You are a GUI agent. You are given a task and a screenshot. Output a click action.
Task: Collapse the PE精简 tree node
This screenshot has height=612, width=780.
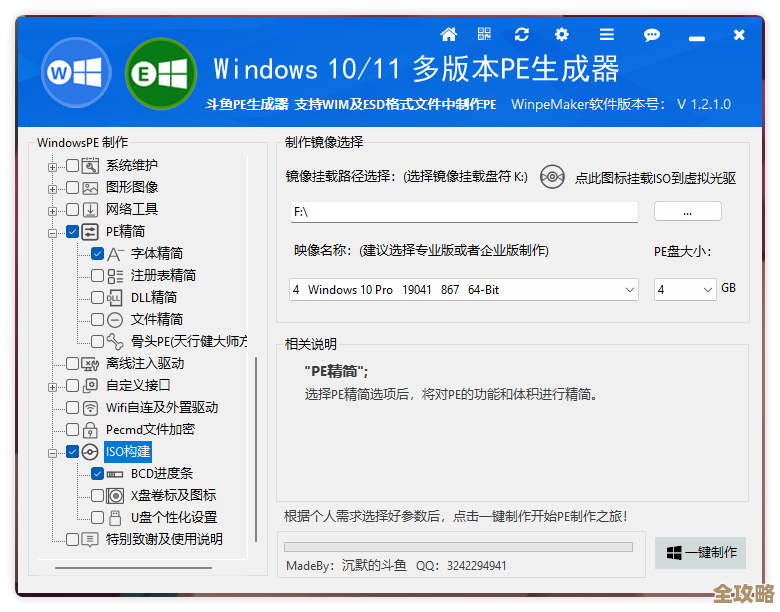pyautogui.click(x=52, y=233)
